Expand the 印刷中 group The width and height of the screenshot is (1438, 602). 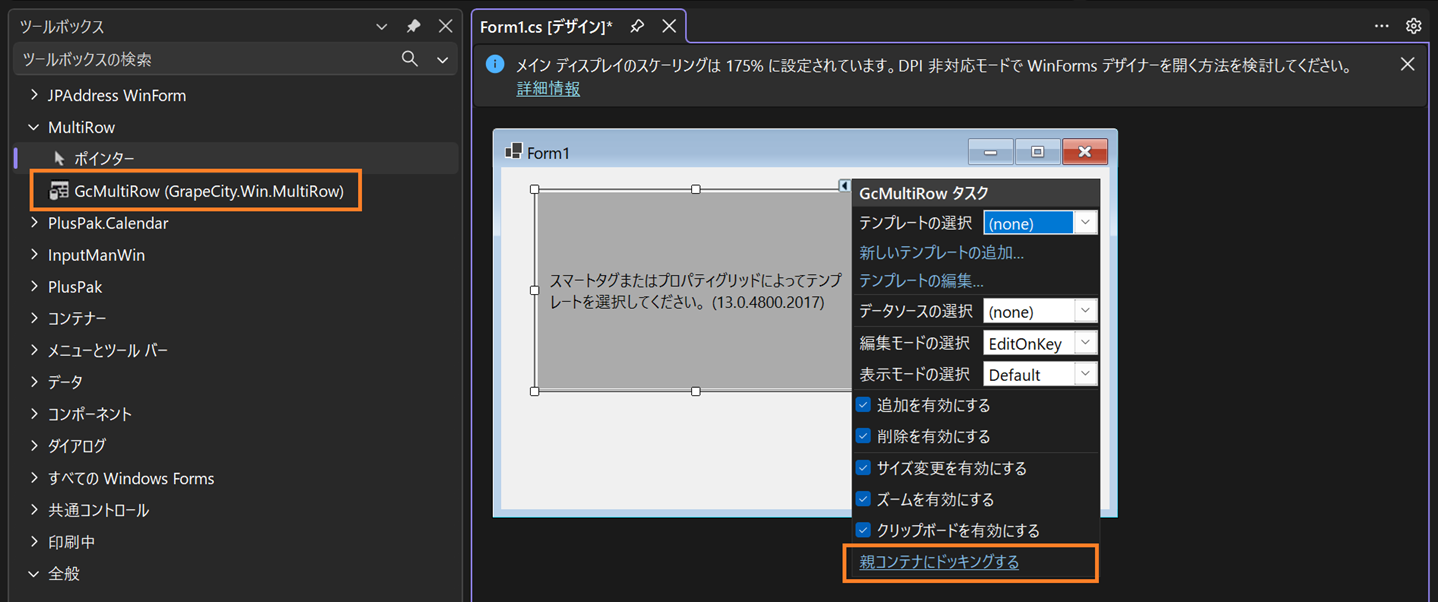(34, 542)
